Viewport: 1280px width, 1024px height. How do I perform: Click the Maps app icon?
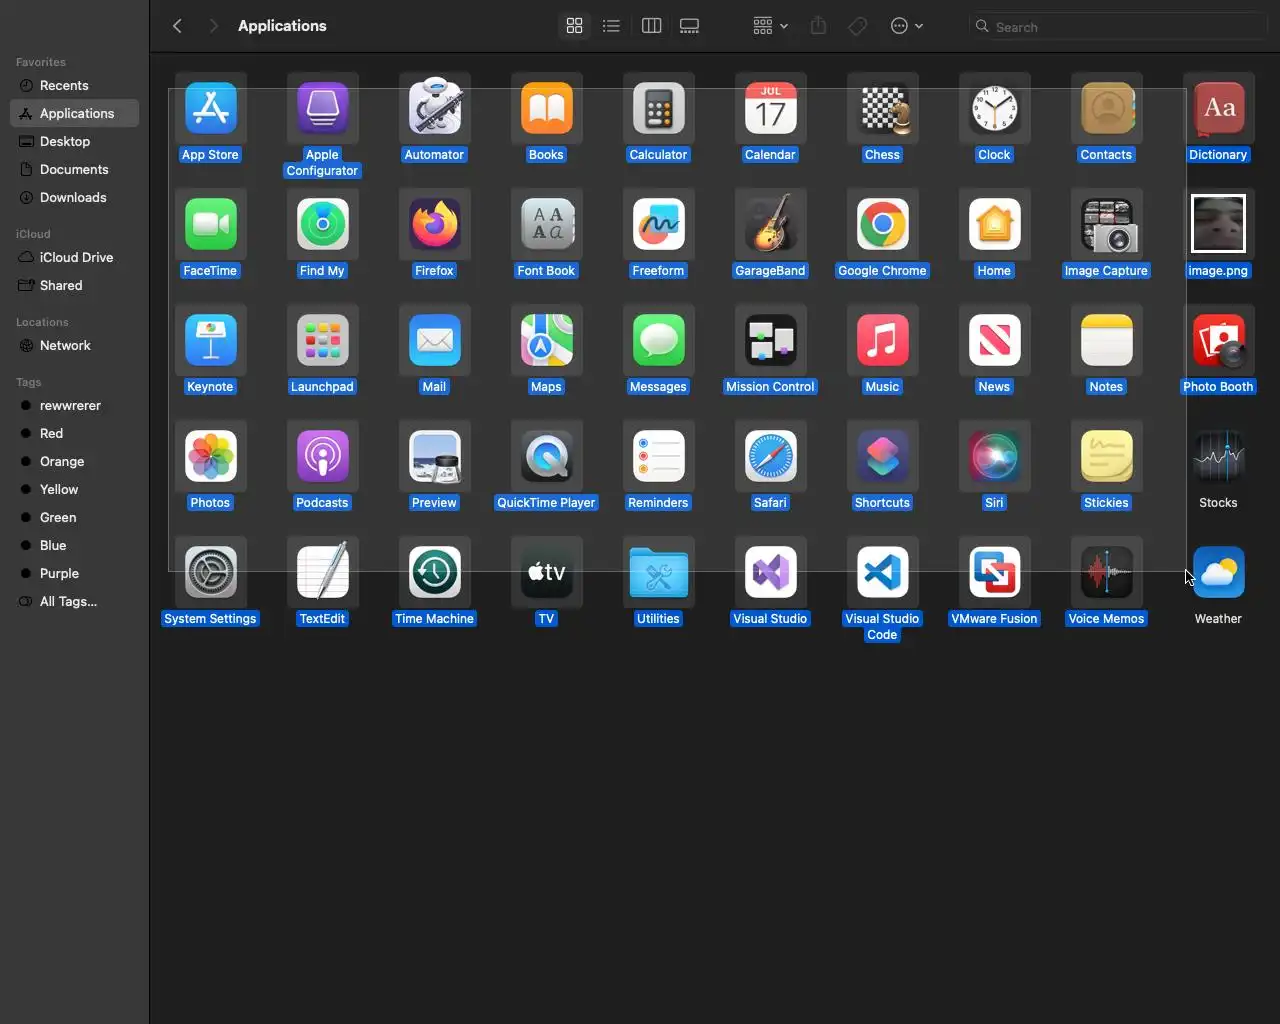coord(546,340)
